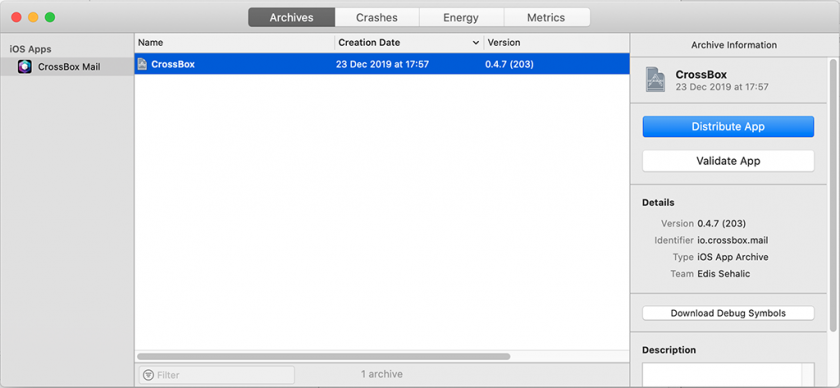
Task: Select the CrossBox archive row name
Action: pyautogui.click(x=173, y=64)
